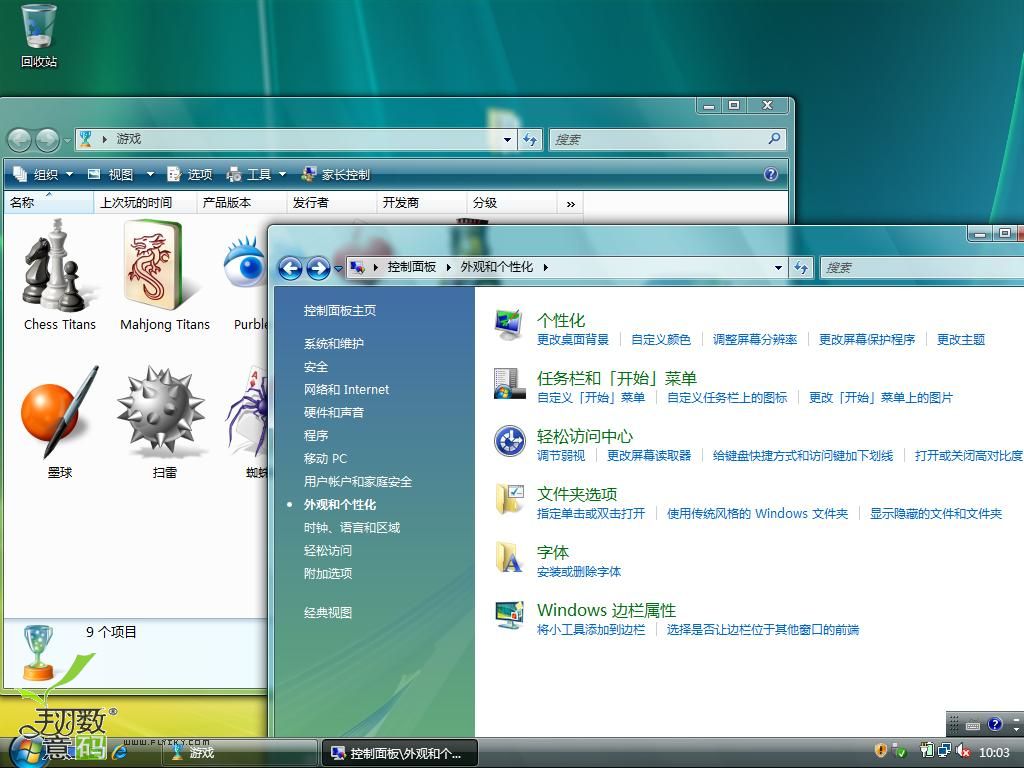1024x768 pixels.
Task: Launch Internet Explorer from Quick Launch
Action: pyautogui.click(x=119, y=752)
